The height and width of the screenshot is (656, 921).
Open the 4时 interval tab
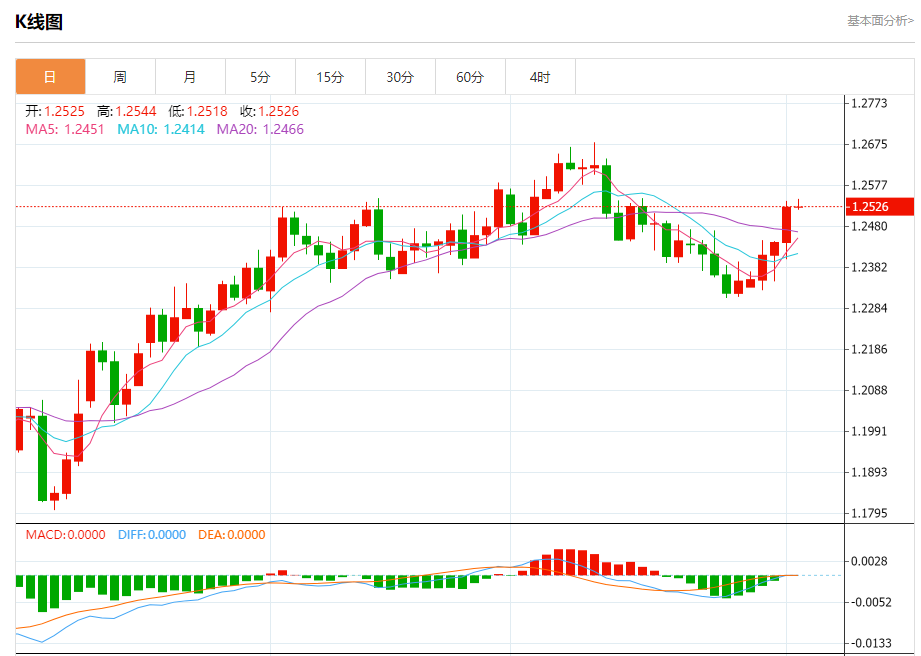[540, 77]
